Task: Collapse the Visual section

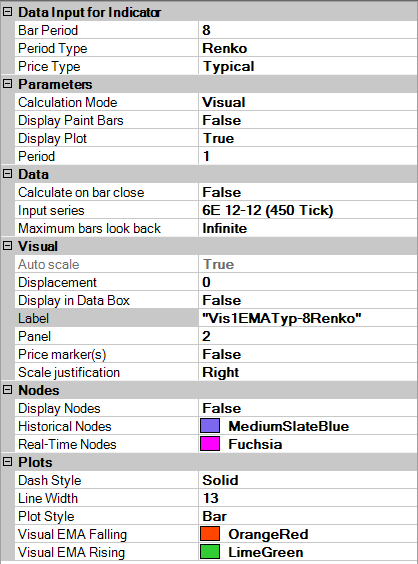Action: point(7,246)
